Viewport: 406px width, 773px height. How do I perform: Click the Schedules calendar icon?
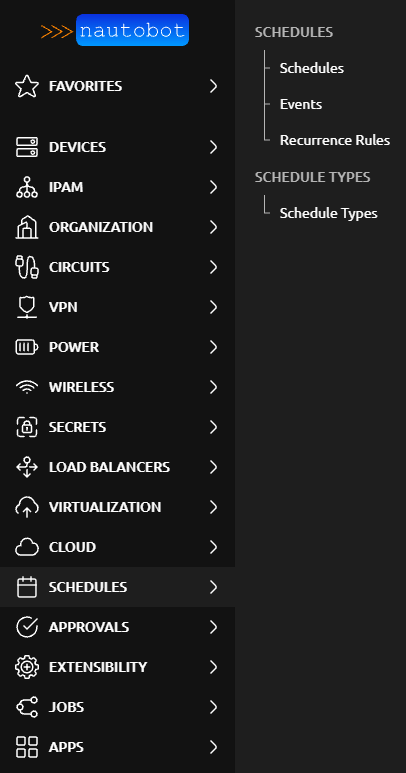pos(27,587)
